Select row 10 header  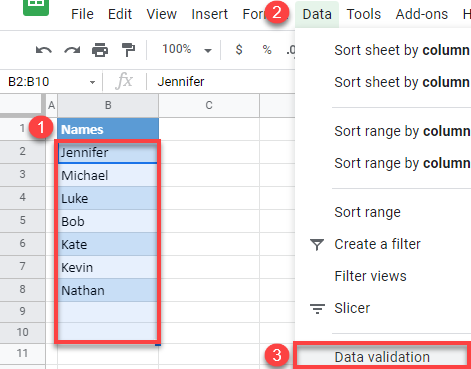click(x=22, y=332)
